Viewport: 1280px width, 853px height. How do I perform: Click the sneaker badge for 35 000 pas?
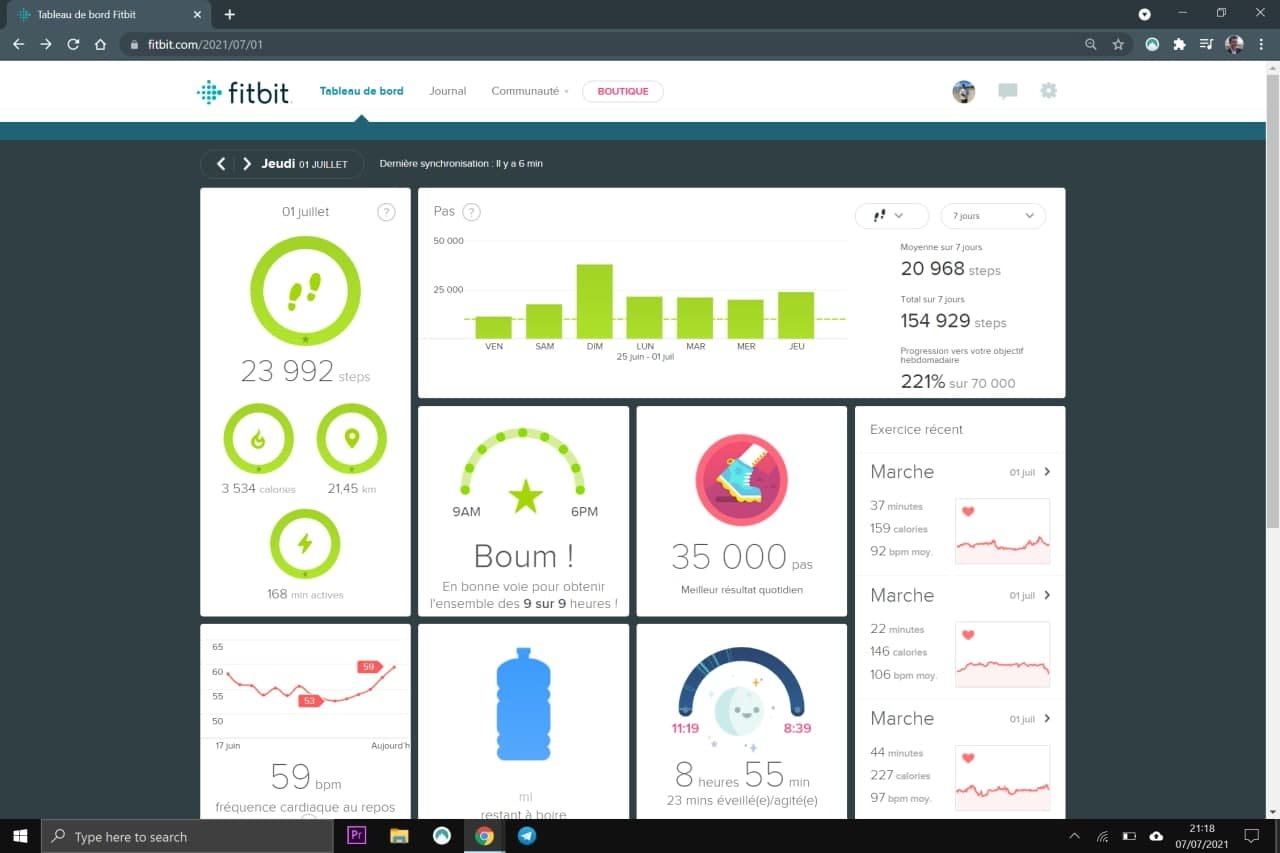click(x=741, y=480)
